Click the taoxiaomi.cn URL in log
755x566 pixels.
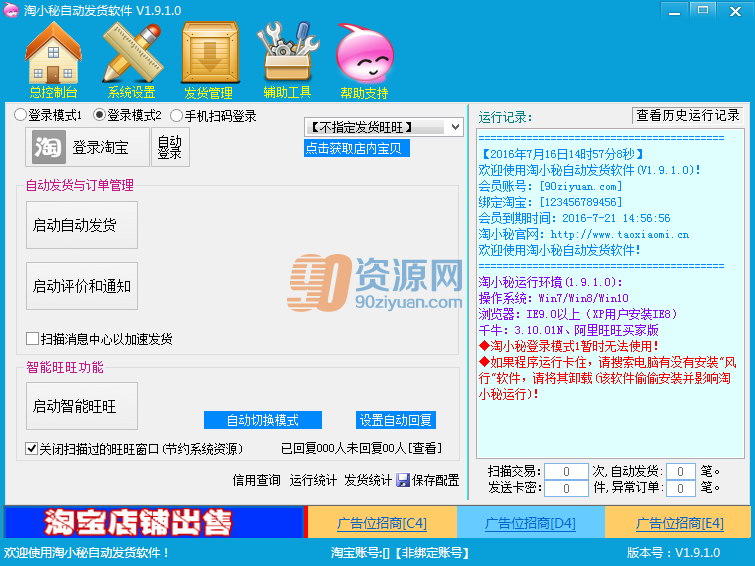[620, 235]
